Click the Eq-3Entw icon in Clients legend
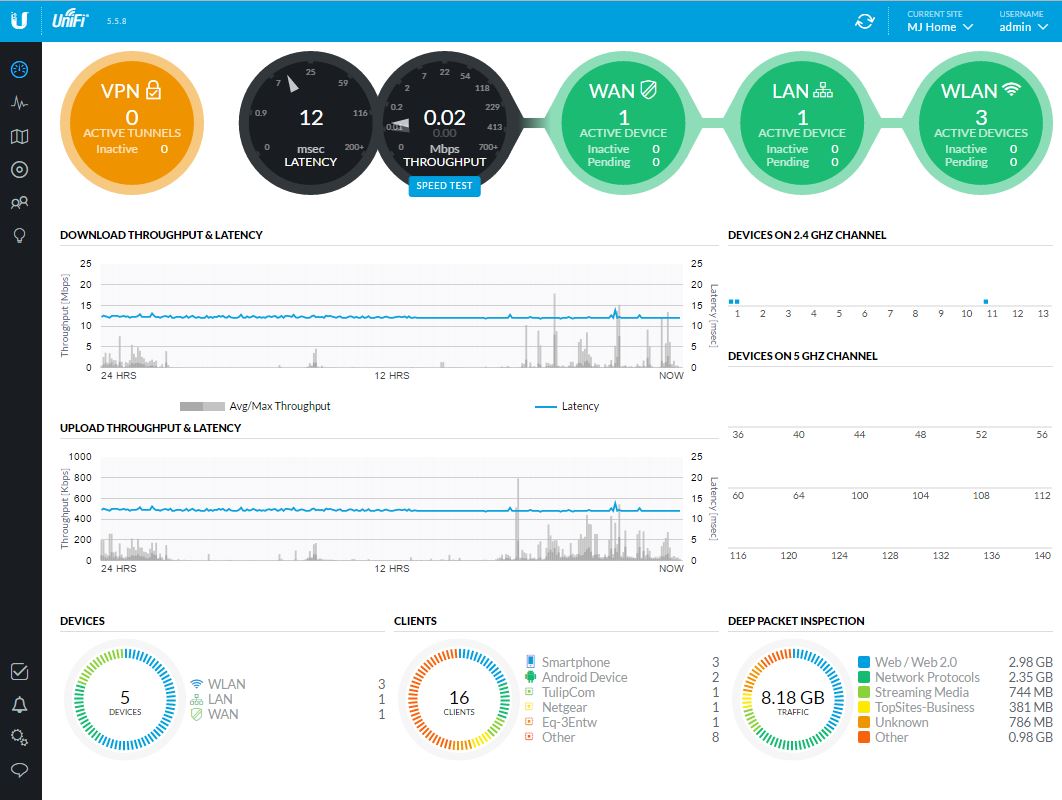Screen dimensions: 1062x800 point(530,721)
